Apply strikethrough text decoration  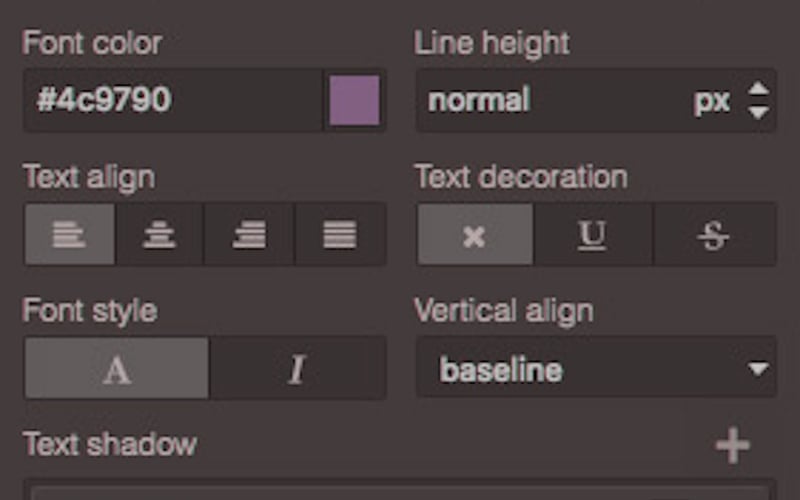click(x=714, y=235)
